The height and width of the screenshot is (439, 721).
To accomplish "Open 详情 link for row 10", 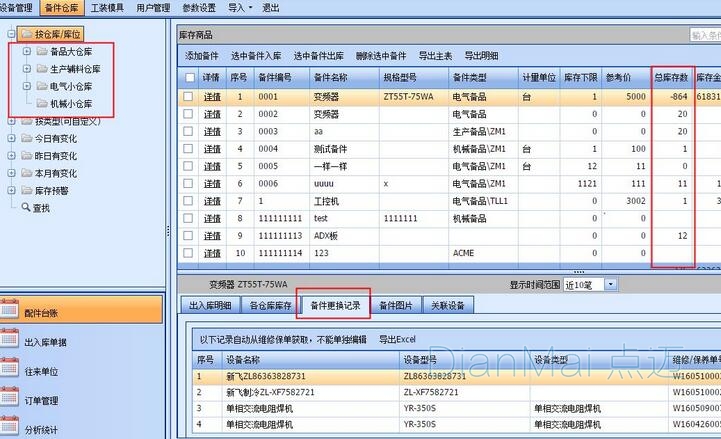I will (x=212, y=253).
